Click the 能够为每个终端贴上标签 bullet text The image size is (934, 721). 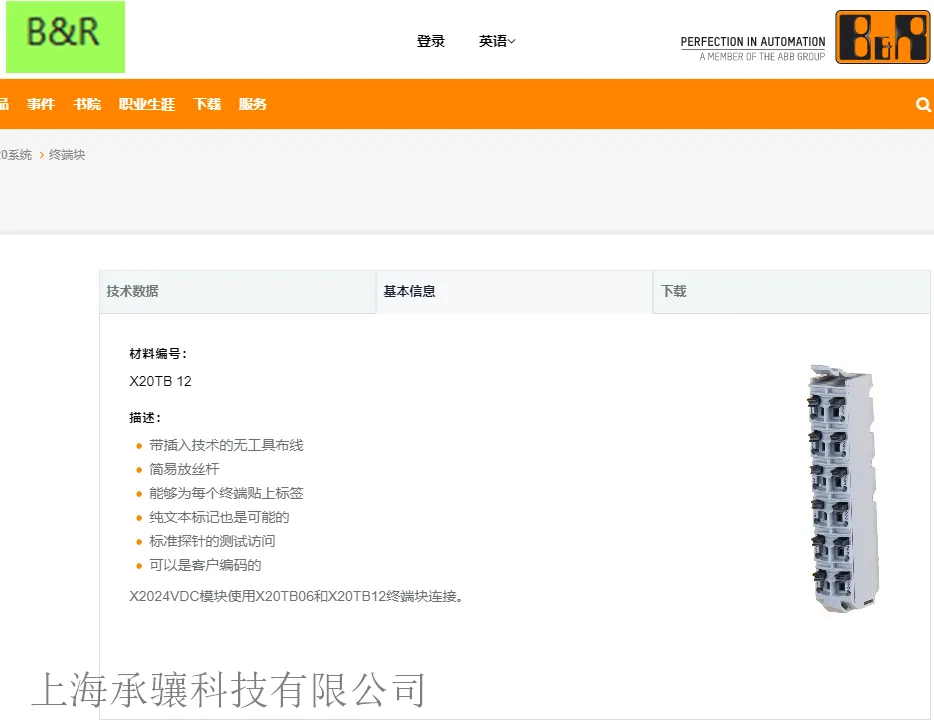(x=226, y=493)
